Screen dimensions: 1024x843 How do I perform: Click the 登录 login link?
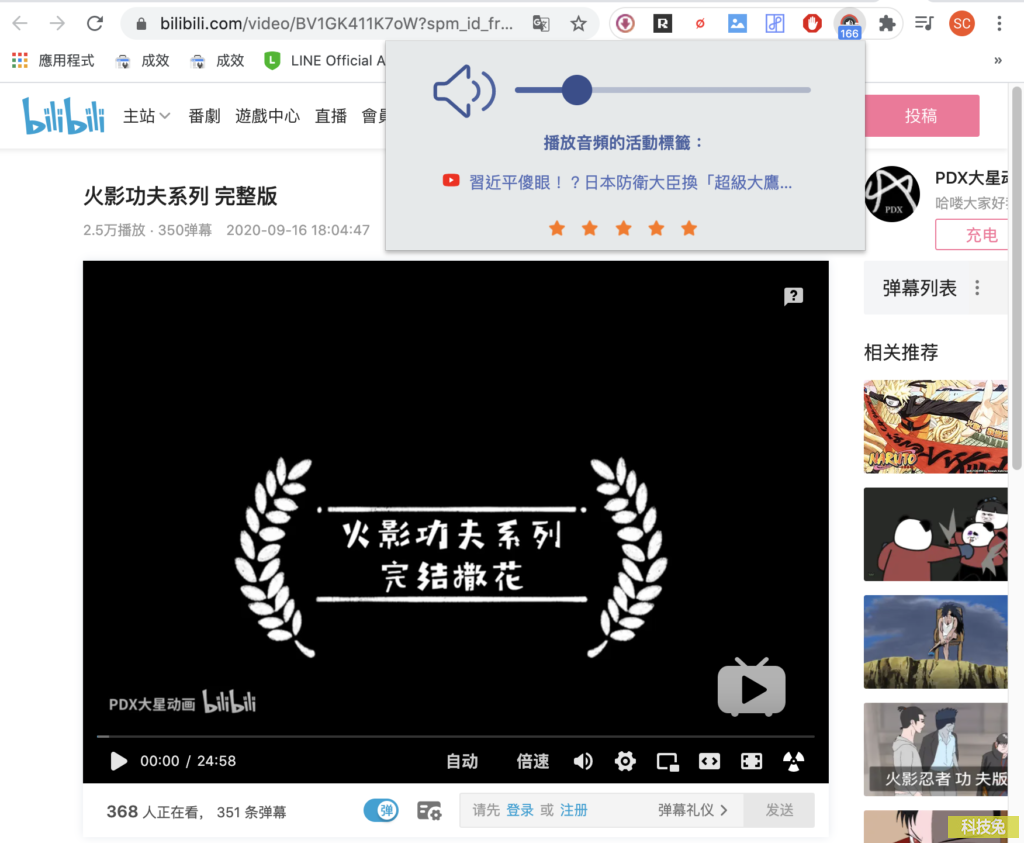[x=520, y=810]
